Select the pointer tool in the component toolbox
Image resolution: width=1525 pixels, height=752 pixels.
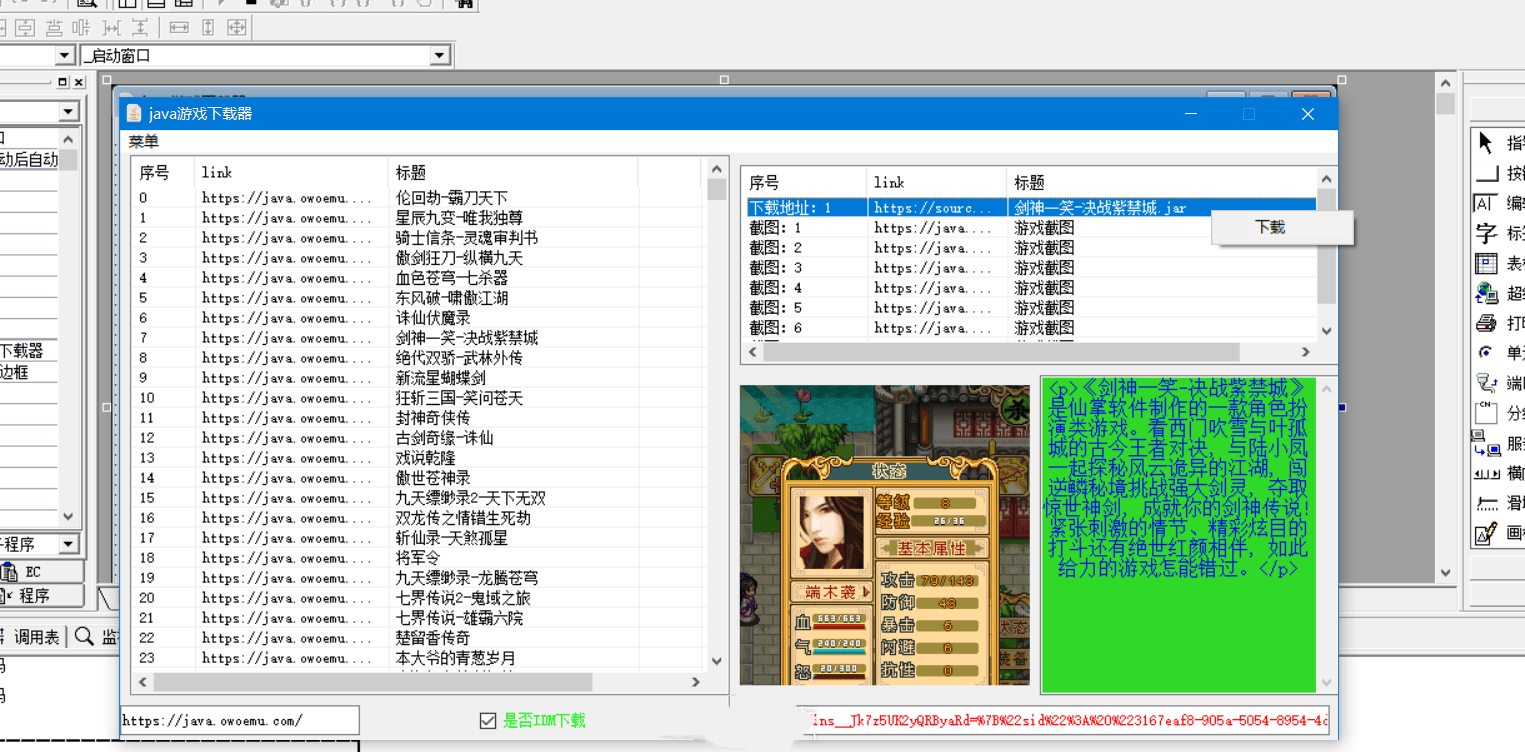pos(1485,143)
